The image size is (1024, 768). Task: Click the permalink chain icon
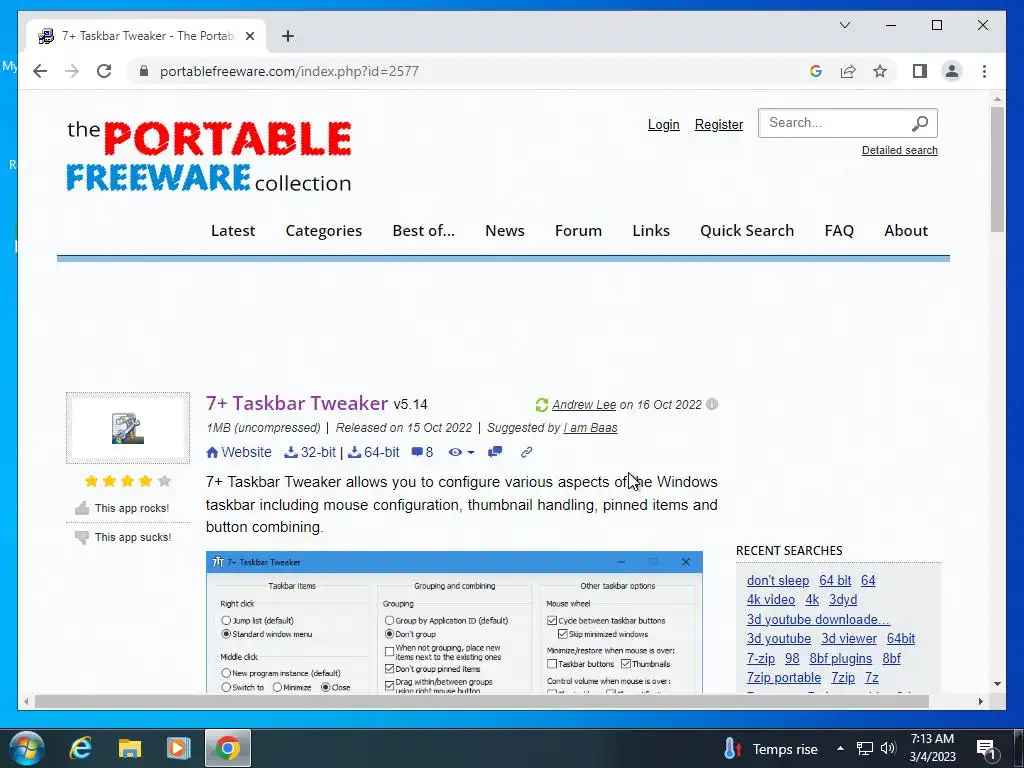point(526,452)
